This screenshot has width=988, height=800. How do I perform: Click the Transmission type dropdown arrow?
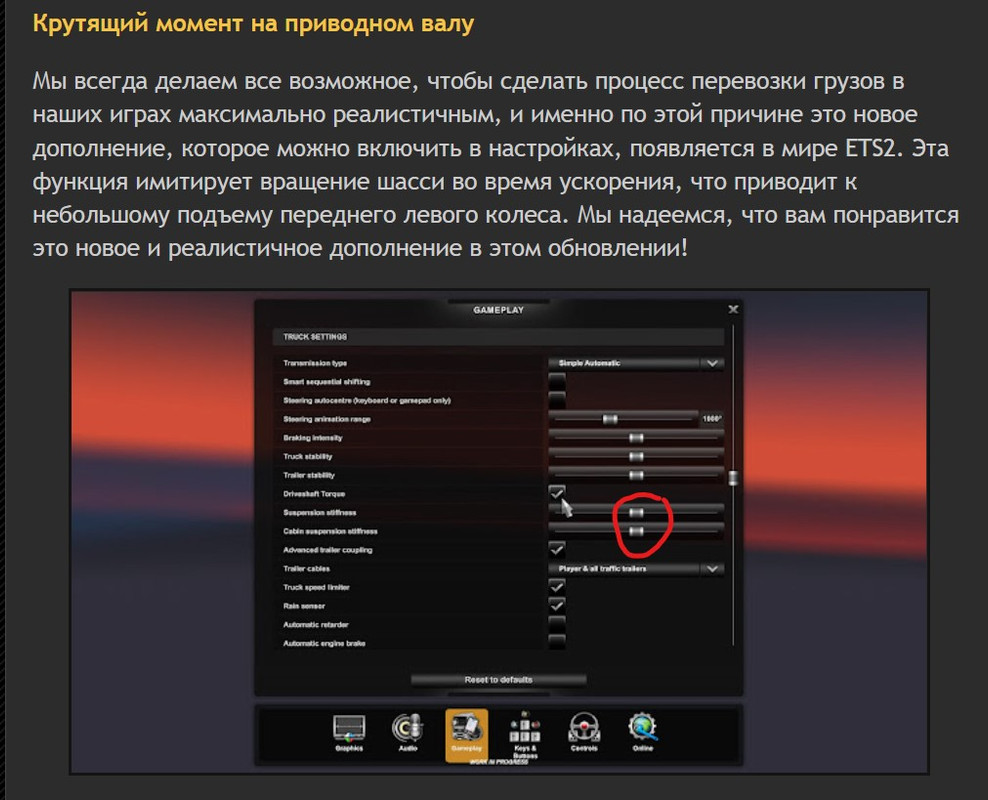pyautogui.click(x=713, y=363)
